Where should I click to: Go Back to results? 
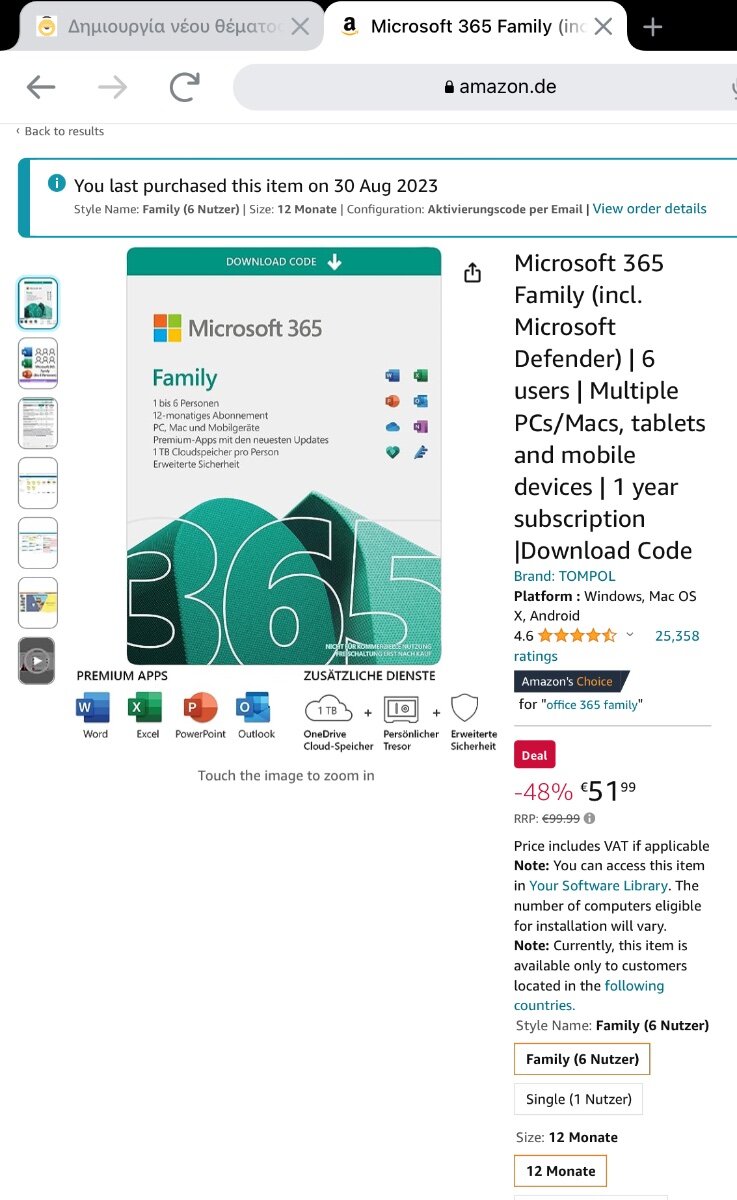(x=60, y=131)
